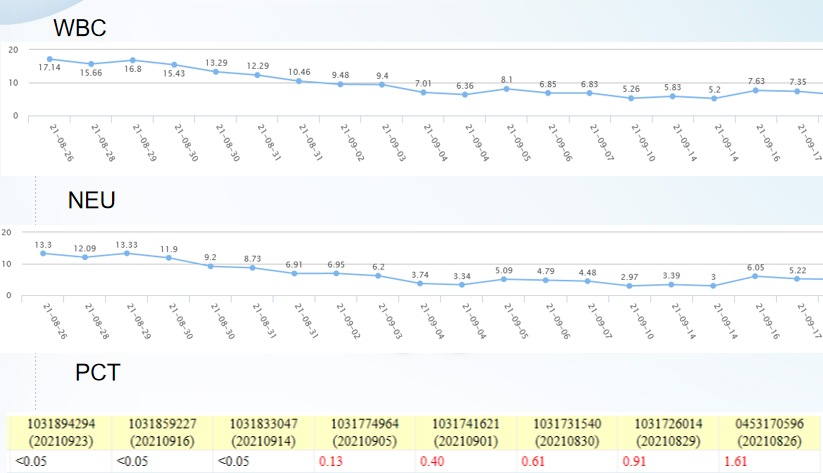Click the 3.74 point on NEU chart
Image resolution: width=823 pixels, height=473 pixels.
tap(420, 283)
